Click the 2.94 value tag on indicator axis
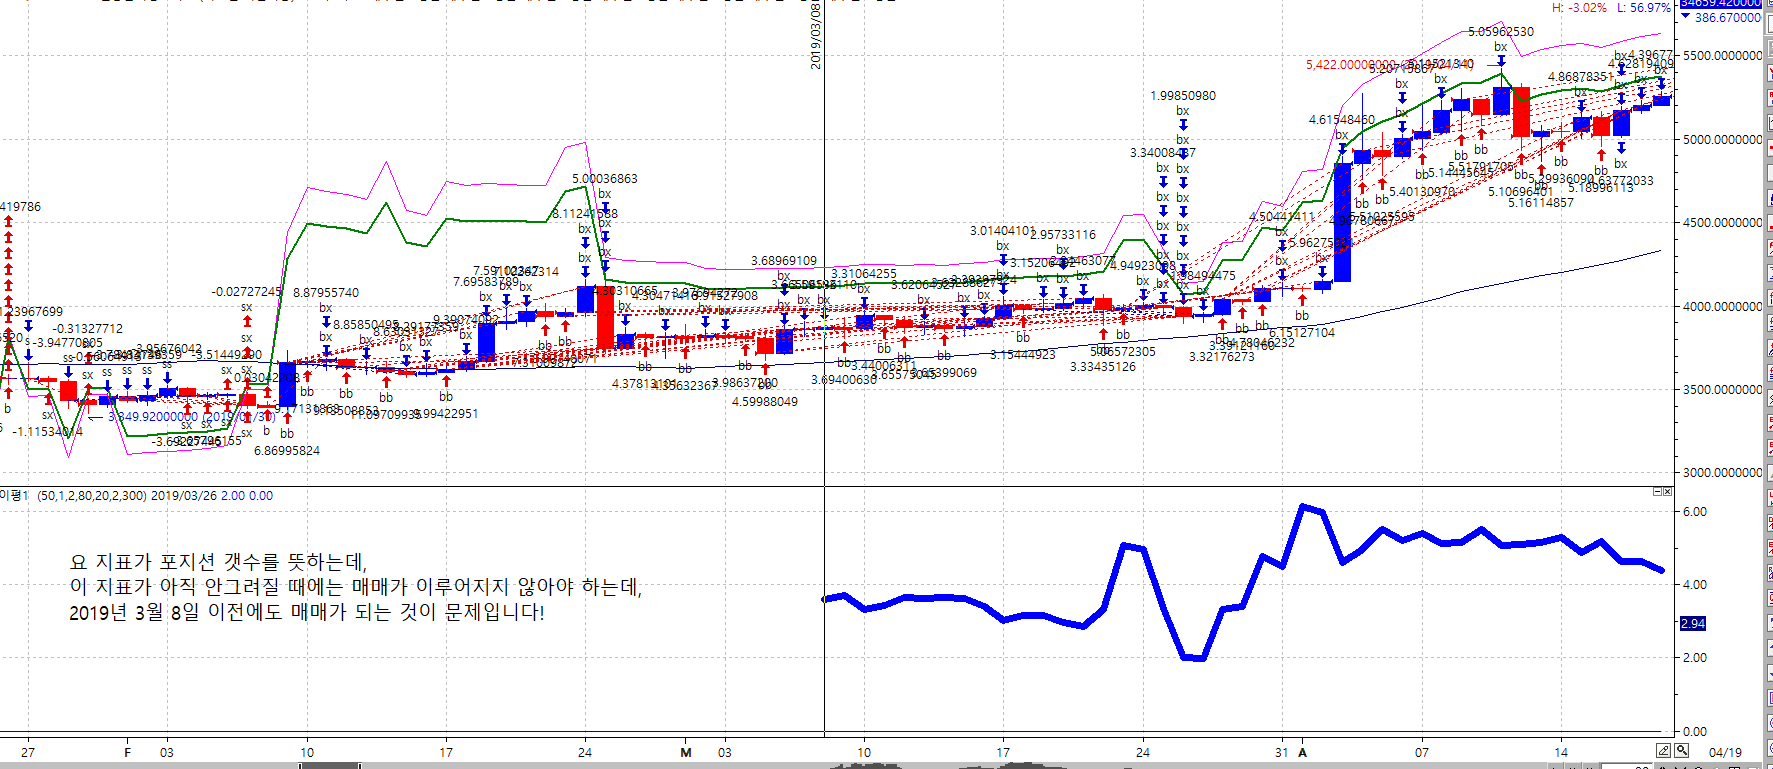Image resolution: width=1773 pixels, height=769 pixels. (x=1693, y=623)
